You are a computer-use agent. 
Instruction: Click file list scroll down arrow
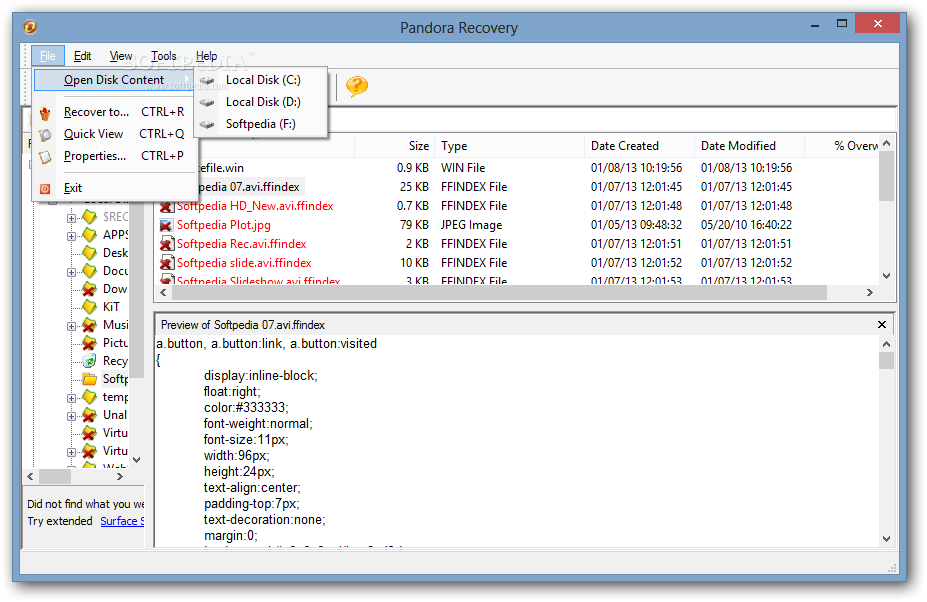coord(886,276)
